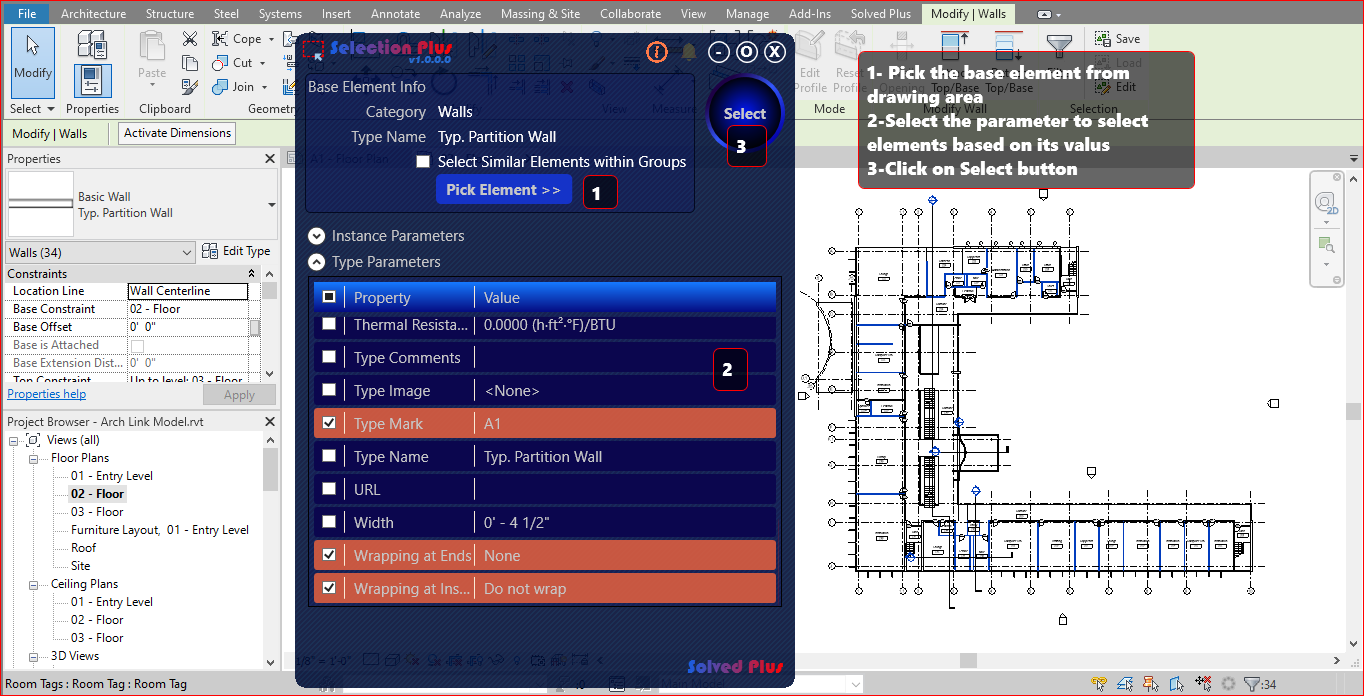Open the wall type selector dropdown
Screen dimensions: 1364x696
(271, 204)
